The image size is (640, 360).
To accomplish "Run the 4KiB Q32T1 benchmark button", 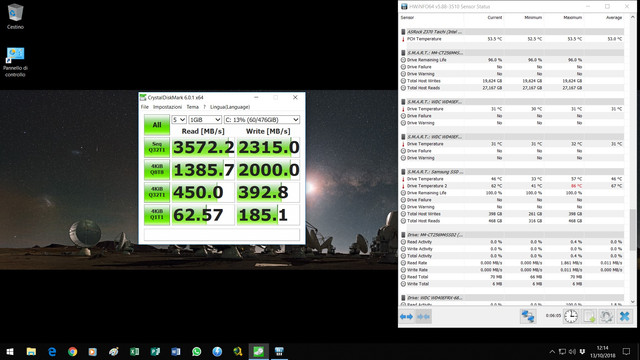I will 157,192.
